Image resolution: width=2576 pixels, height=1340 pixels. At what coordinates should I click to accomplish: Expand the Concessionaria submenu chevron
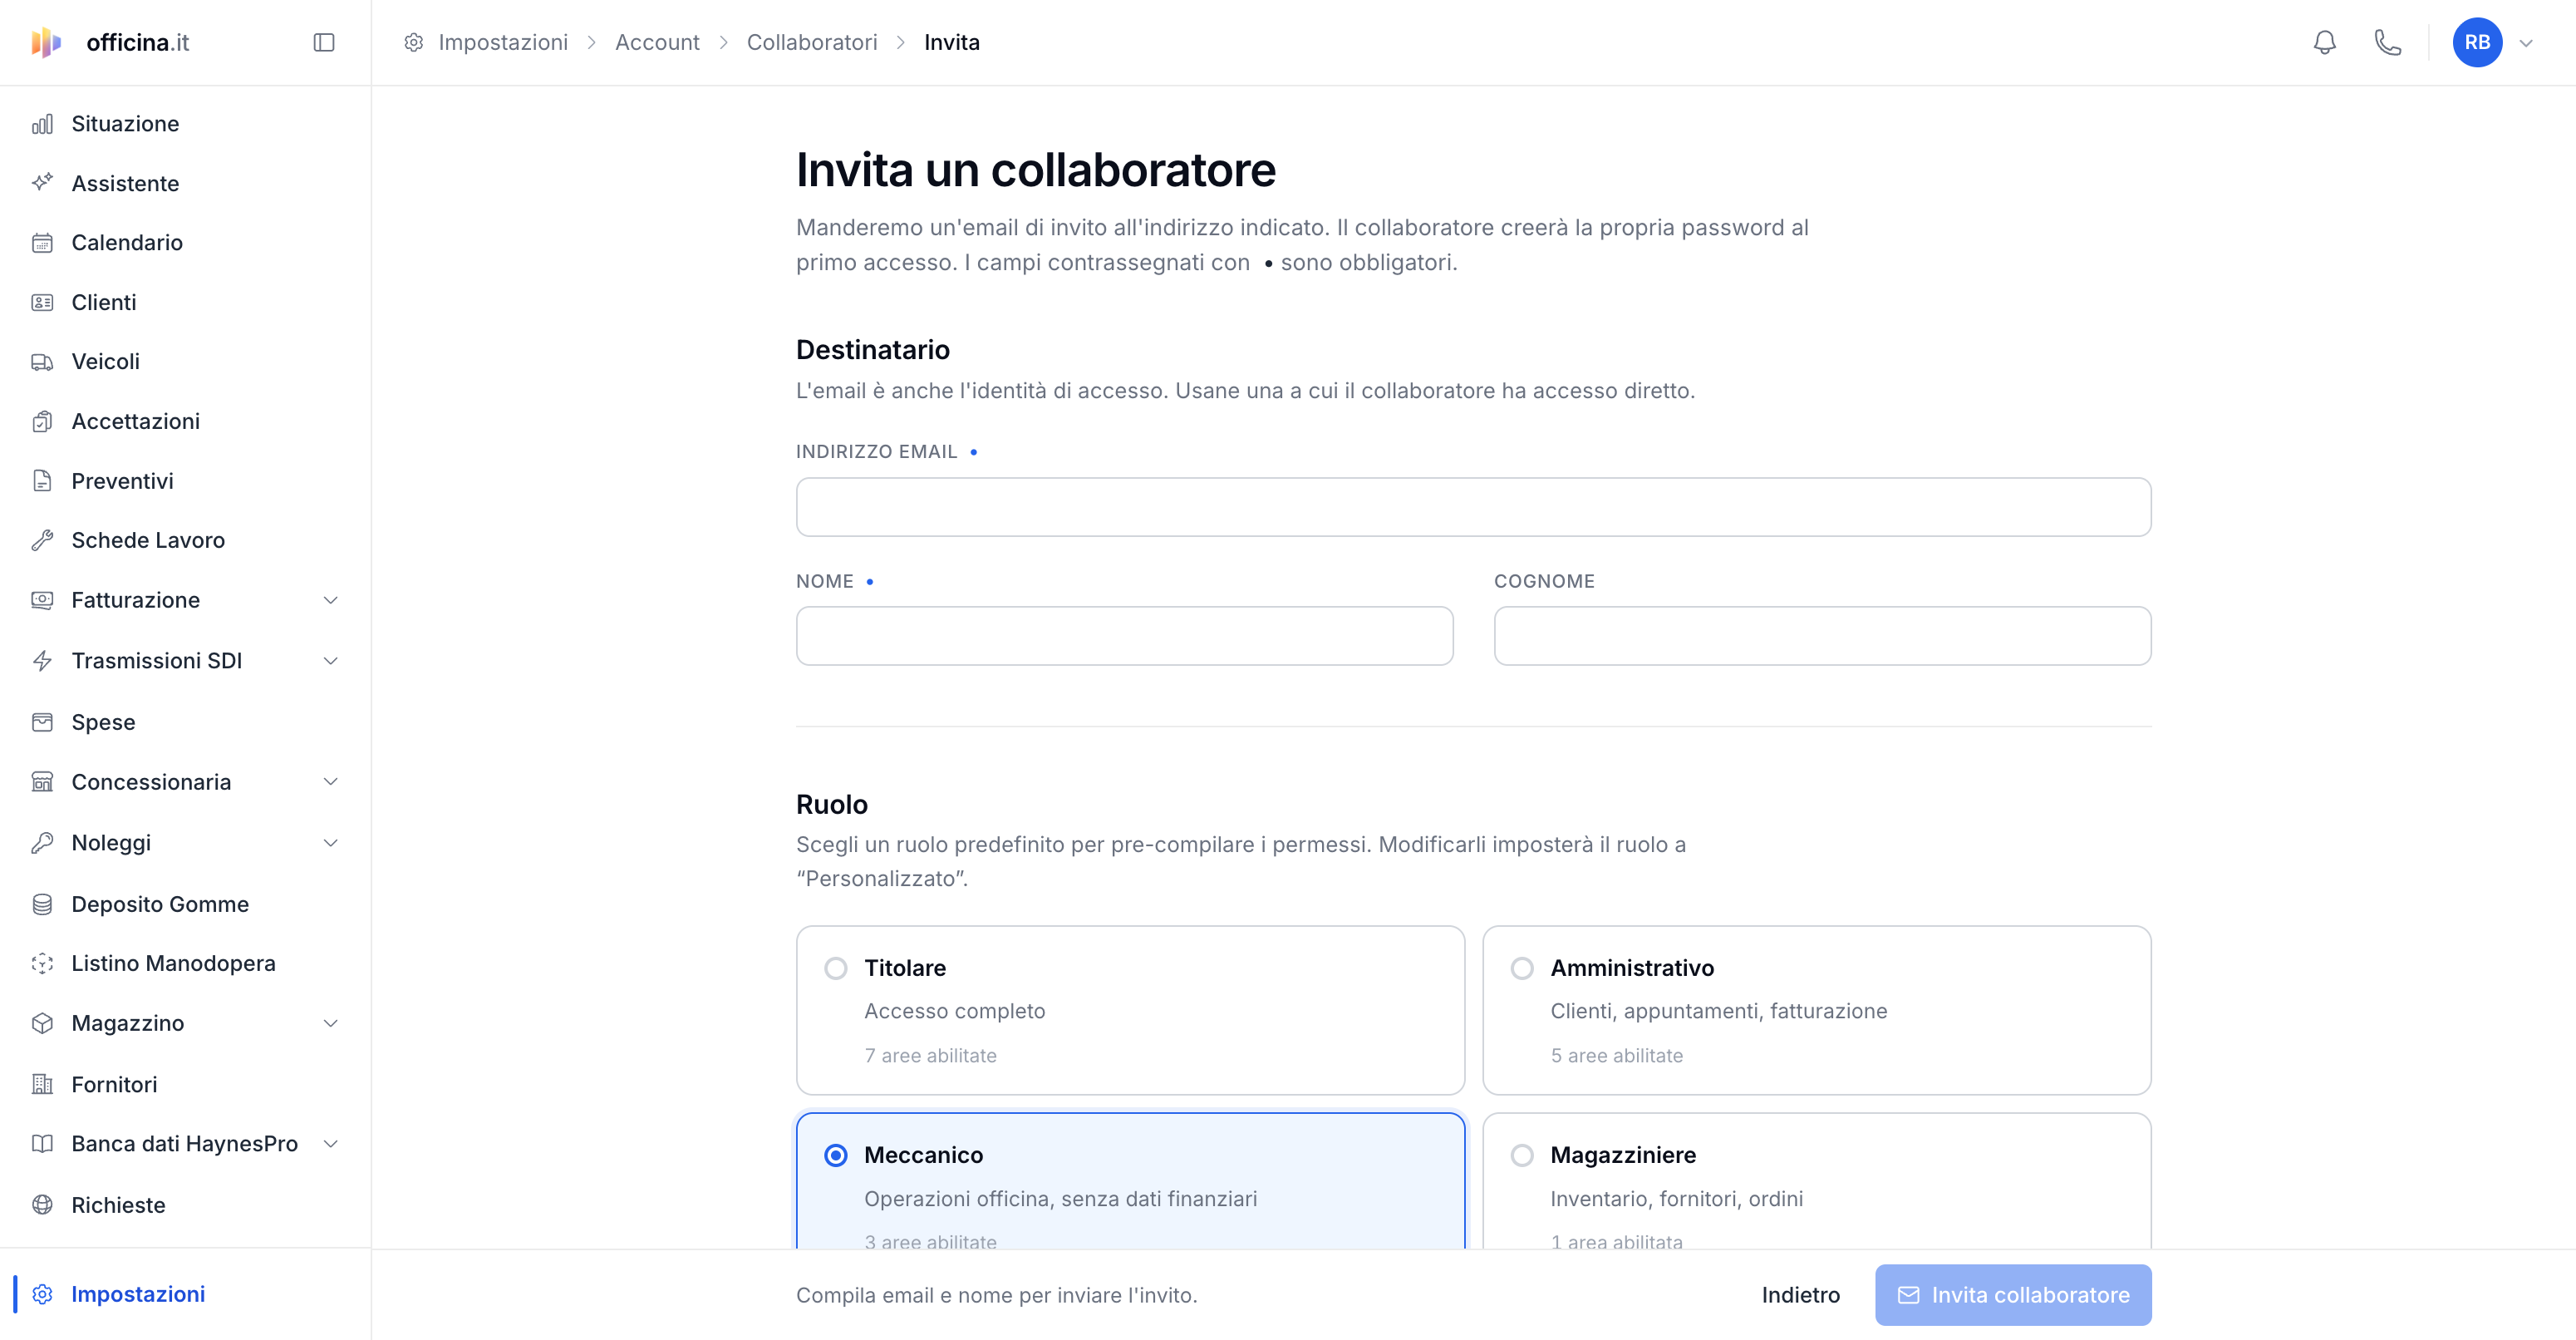click(331, 782)
